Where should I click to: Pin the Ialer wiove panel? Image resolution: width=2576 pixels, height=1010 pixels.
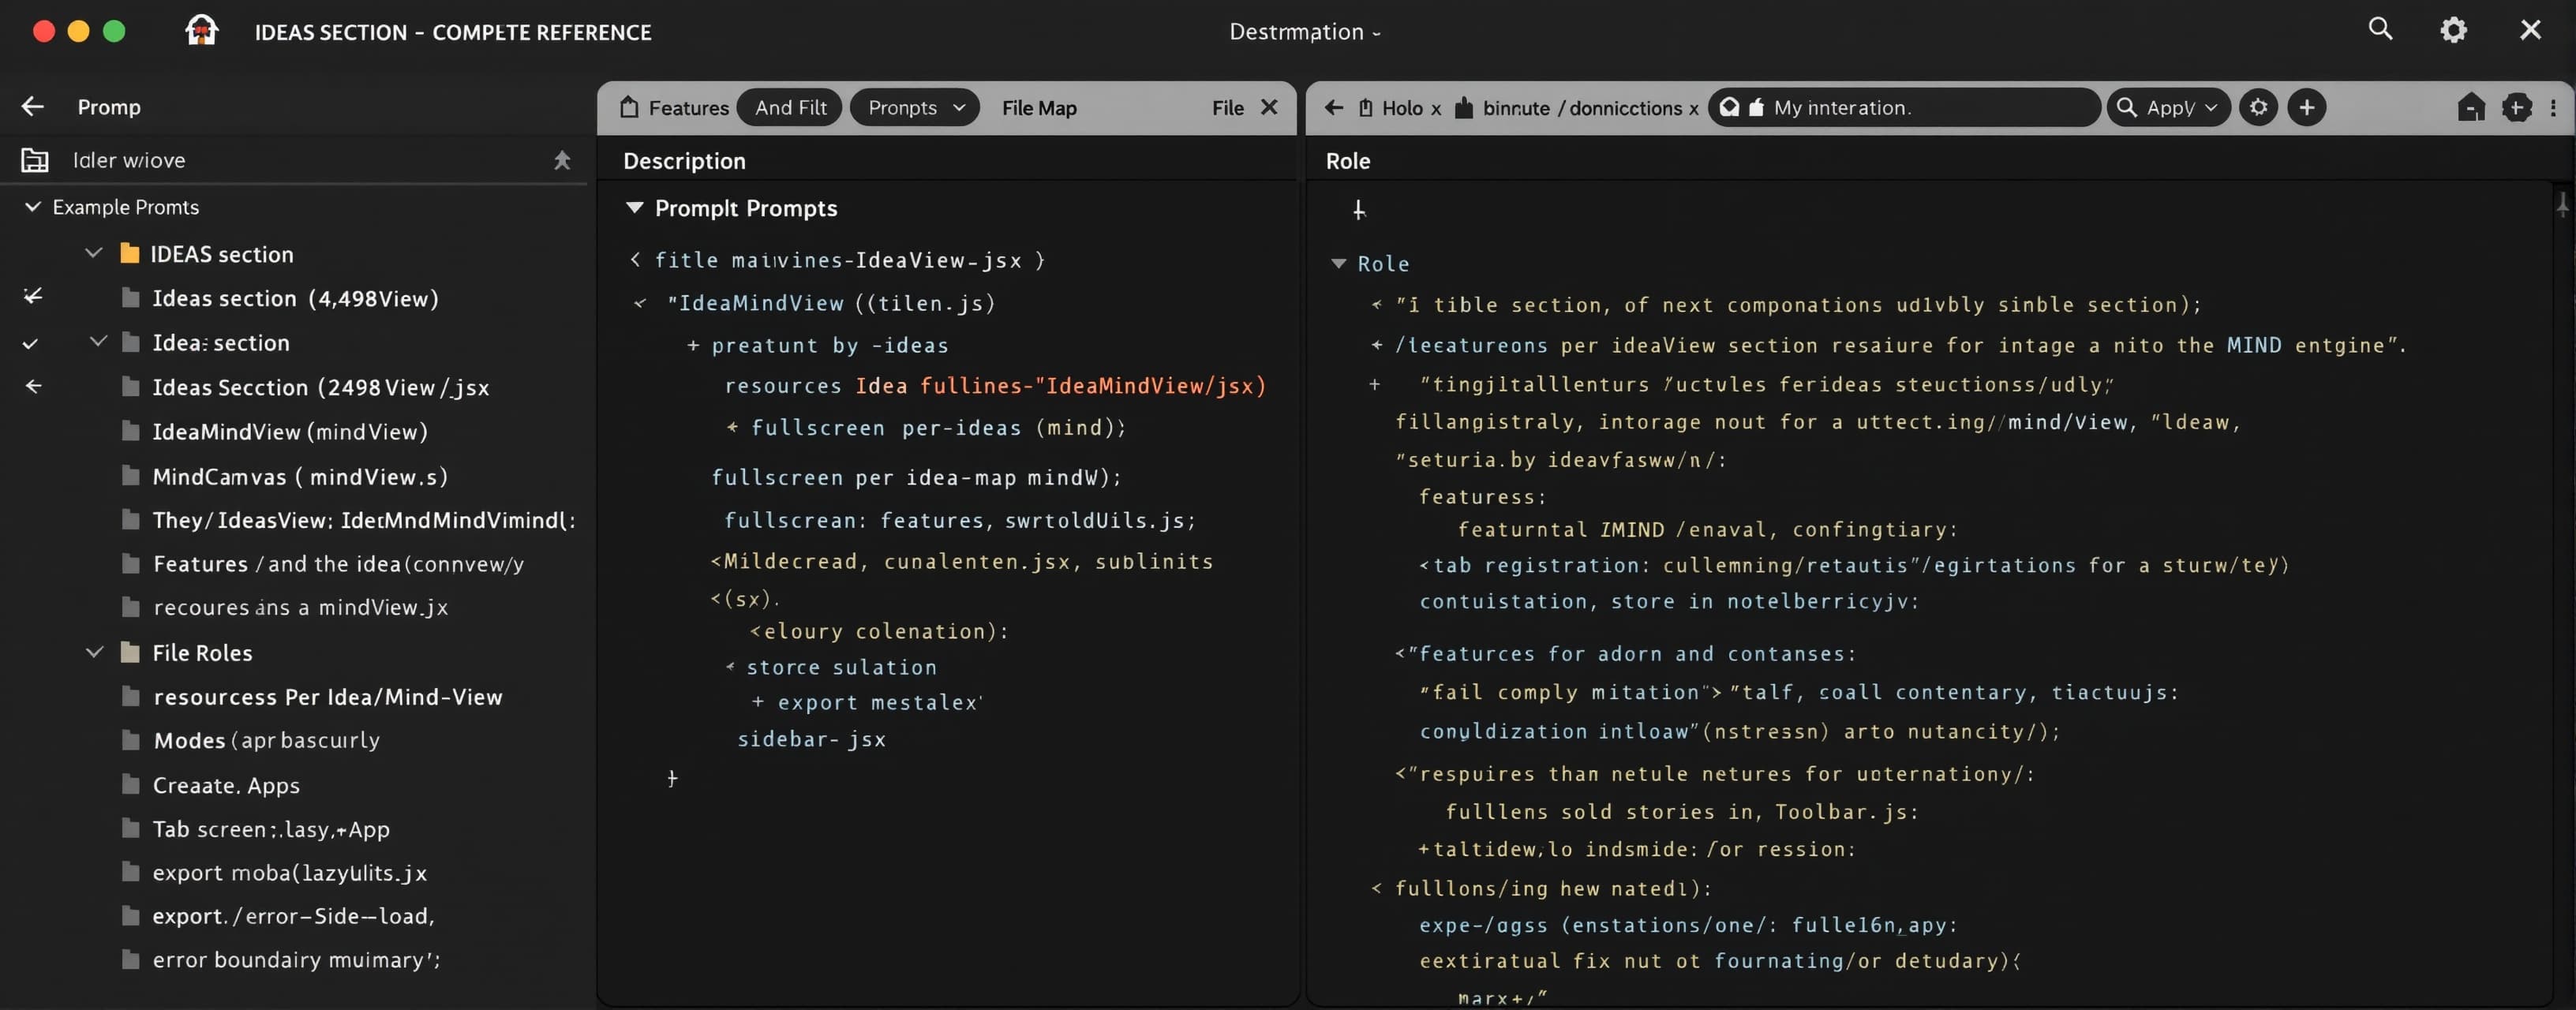click(x=562, y=160)
